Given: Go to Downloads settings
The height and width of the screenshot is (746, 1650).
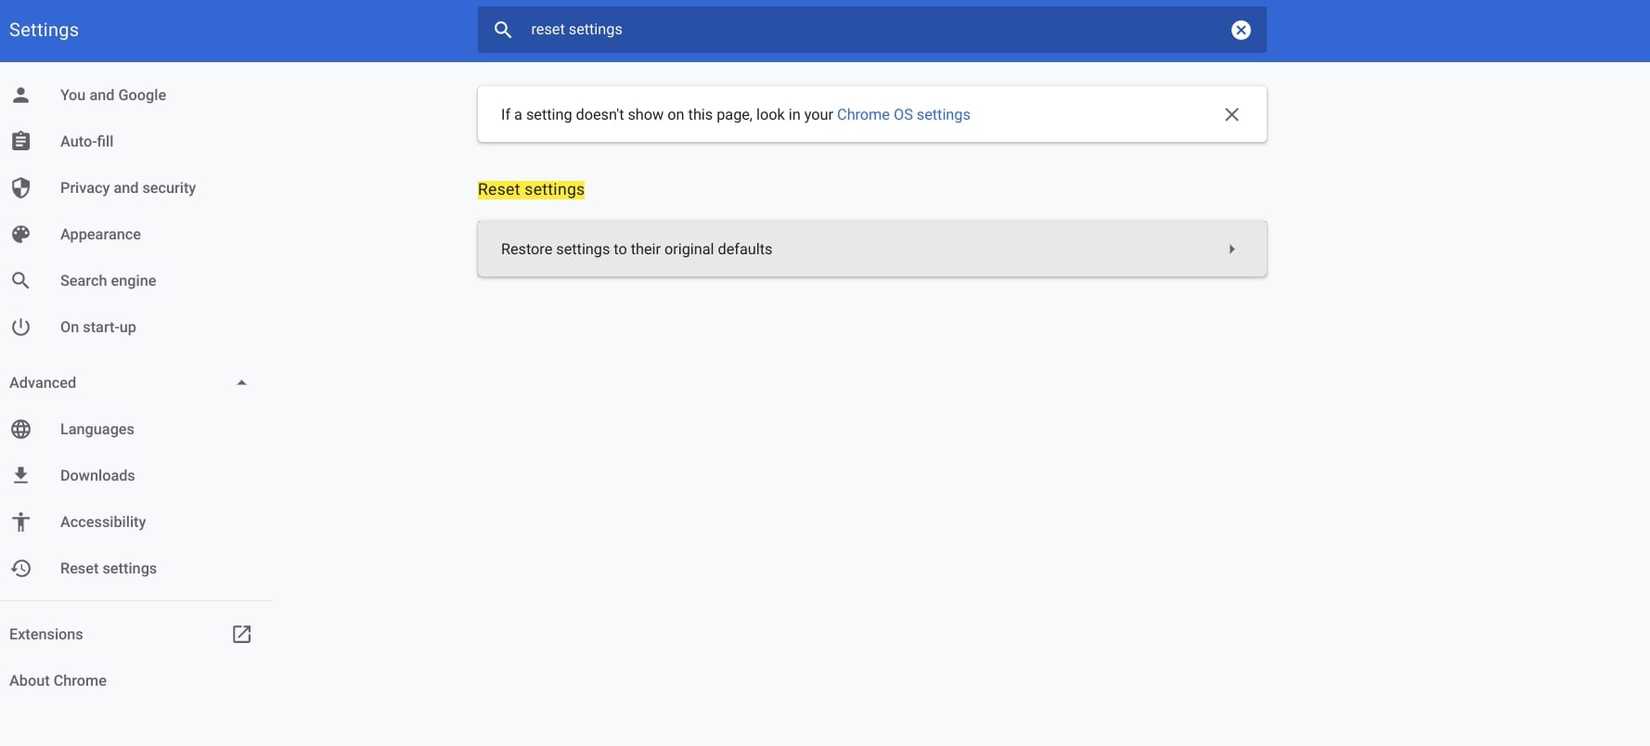Looking at the screenshot, I should 97,475.
